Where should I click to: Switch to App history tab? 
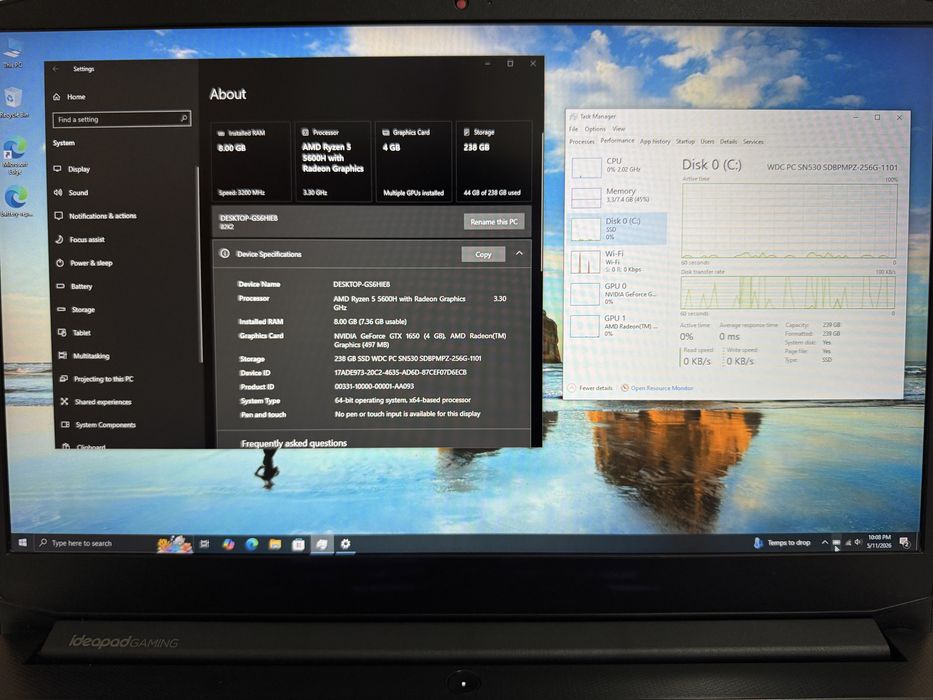(655, 142)
